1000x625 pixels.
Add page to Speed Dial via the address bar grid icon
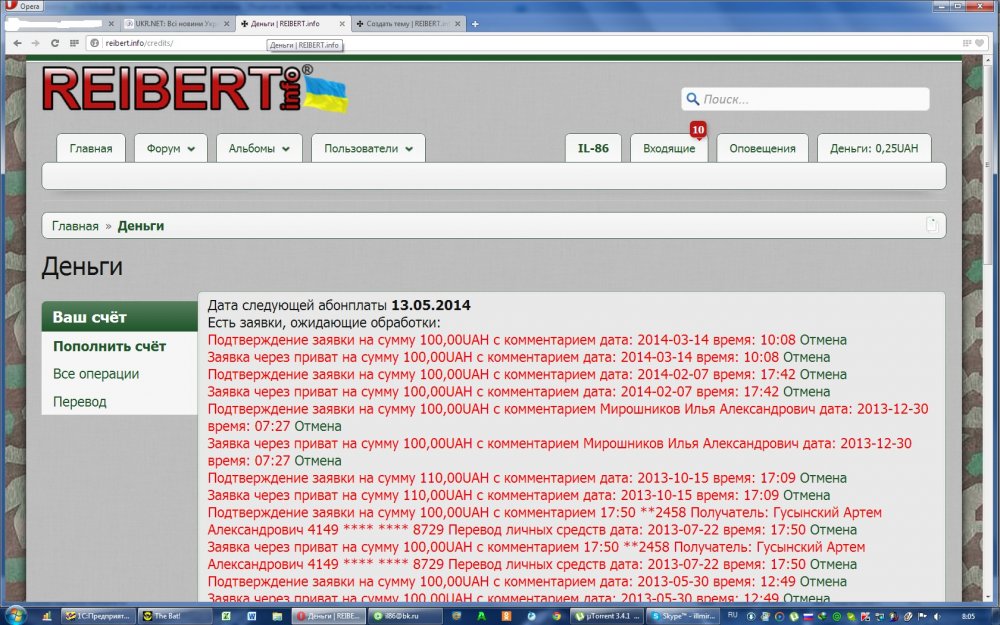tap(967, 43)
